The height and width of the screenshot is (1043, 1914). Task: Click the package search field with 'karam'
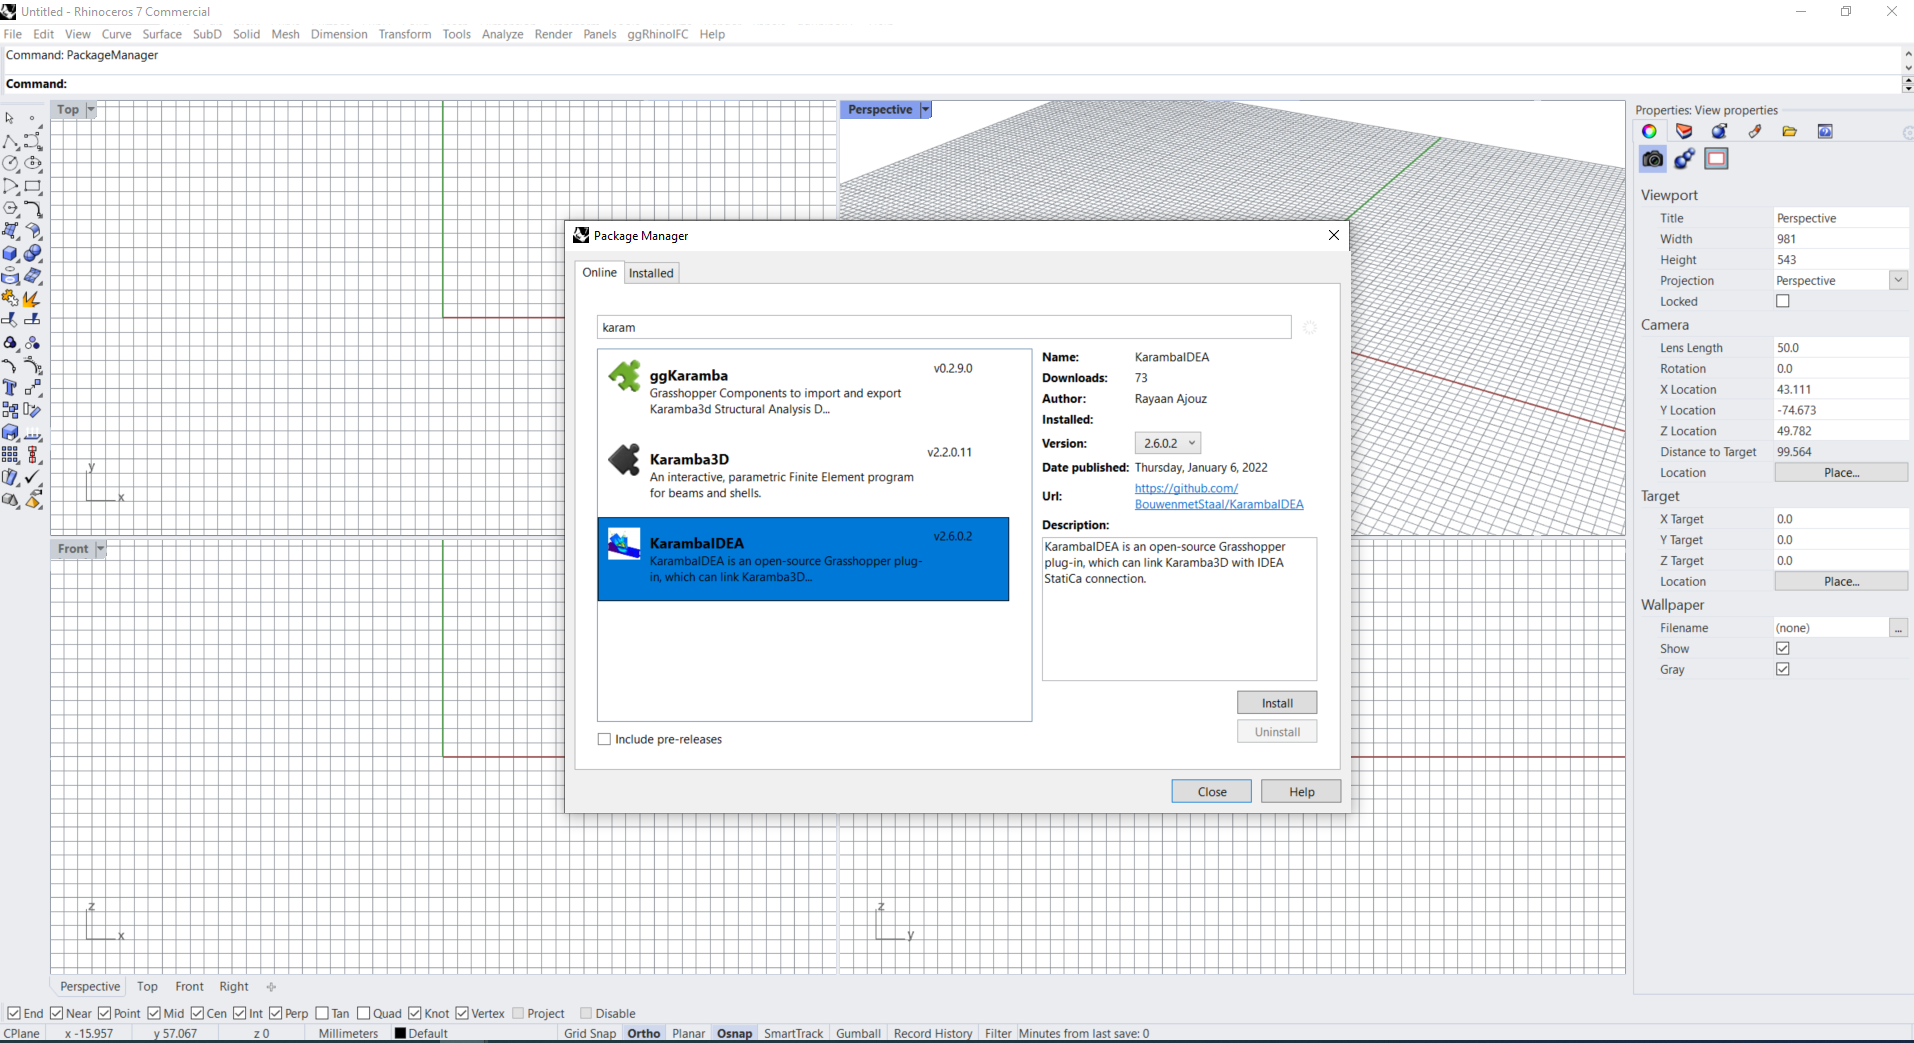[944, 327]
